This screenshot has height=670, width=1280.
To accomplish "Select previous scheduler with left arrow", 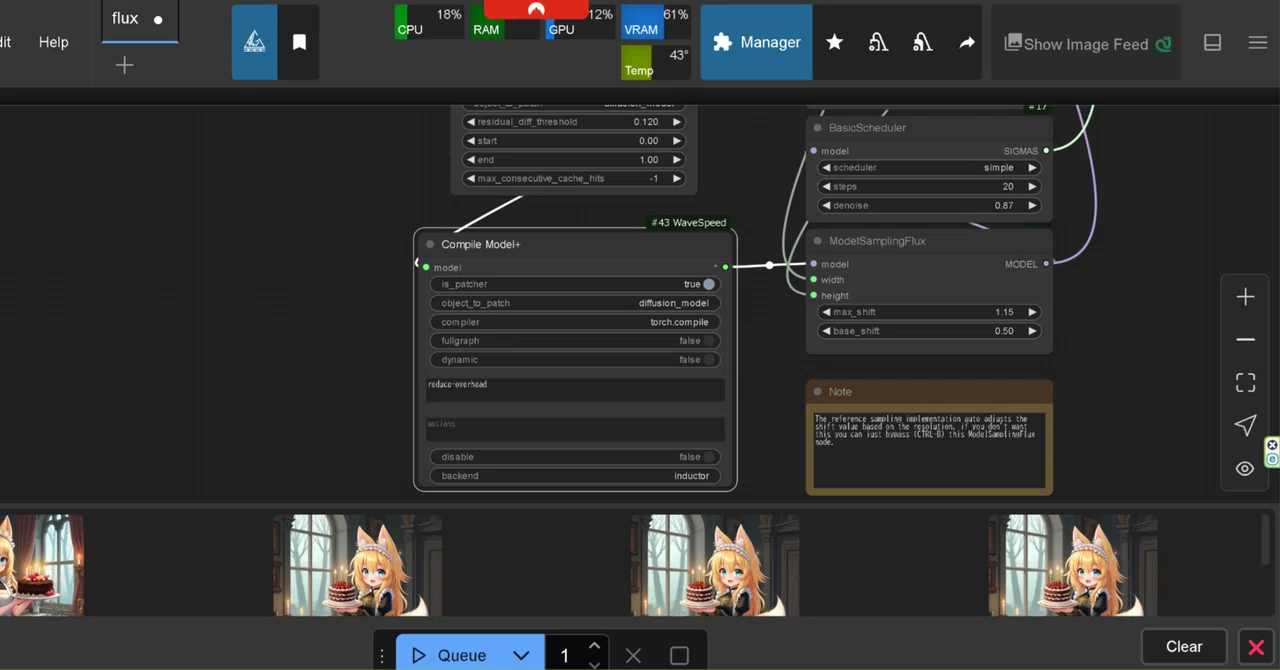I will point(826,168).
